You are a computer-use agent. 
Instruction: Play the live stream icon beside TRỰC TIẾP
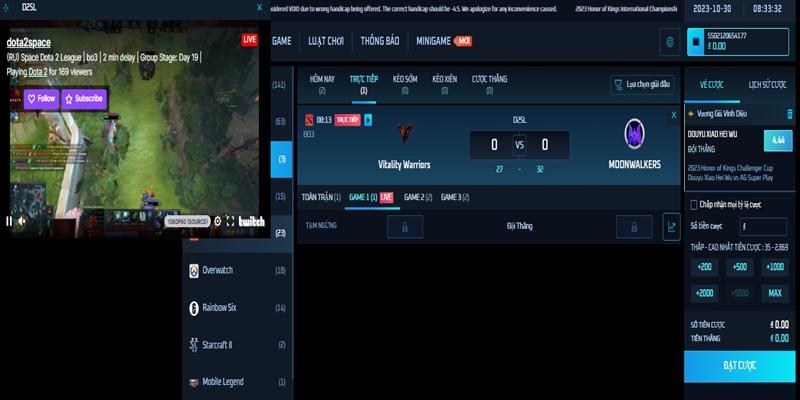click(x=368, y=120)
